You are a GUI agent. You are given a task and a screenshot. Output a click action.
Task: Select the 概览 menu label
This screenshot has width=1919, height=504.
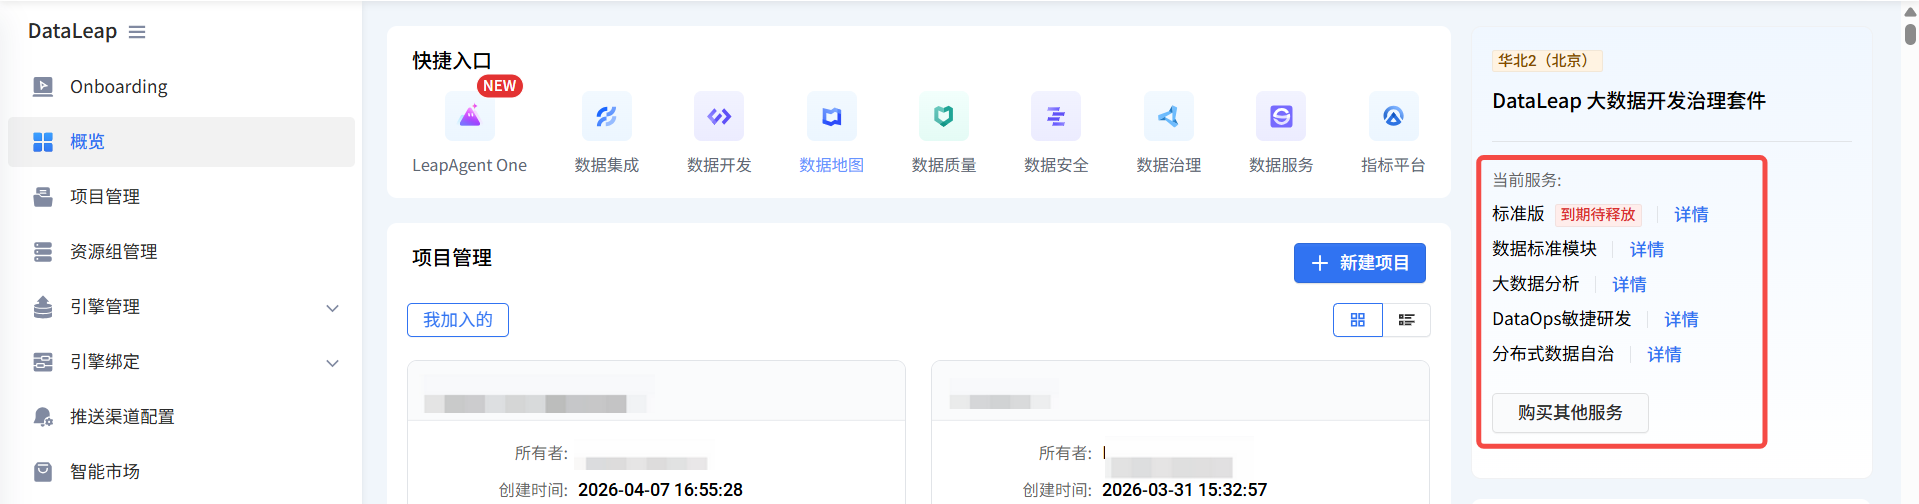[x=87, y=142]
